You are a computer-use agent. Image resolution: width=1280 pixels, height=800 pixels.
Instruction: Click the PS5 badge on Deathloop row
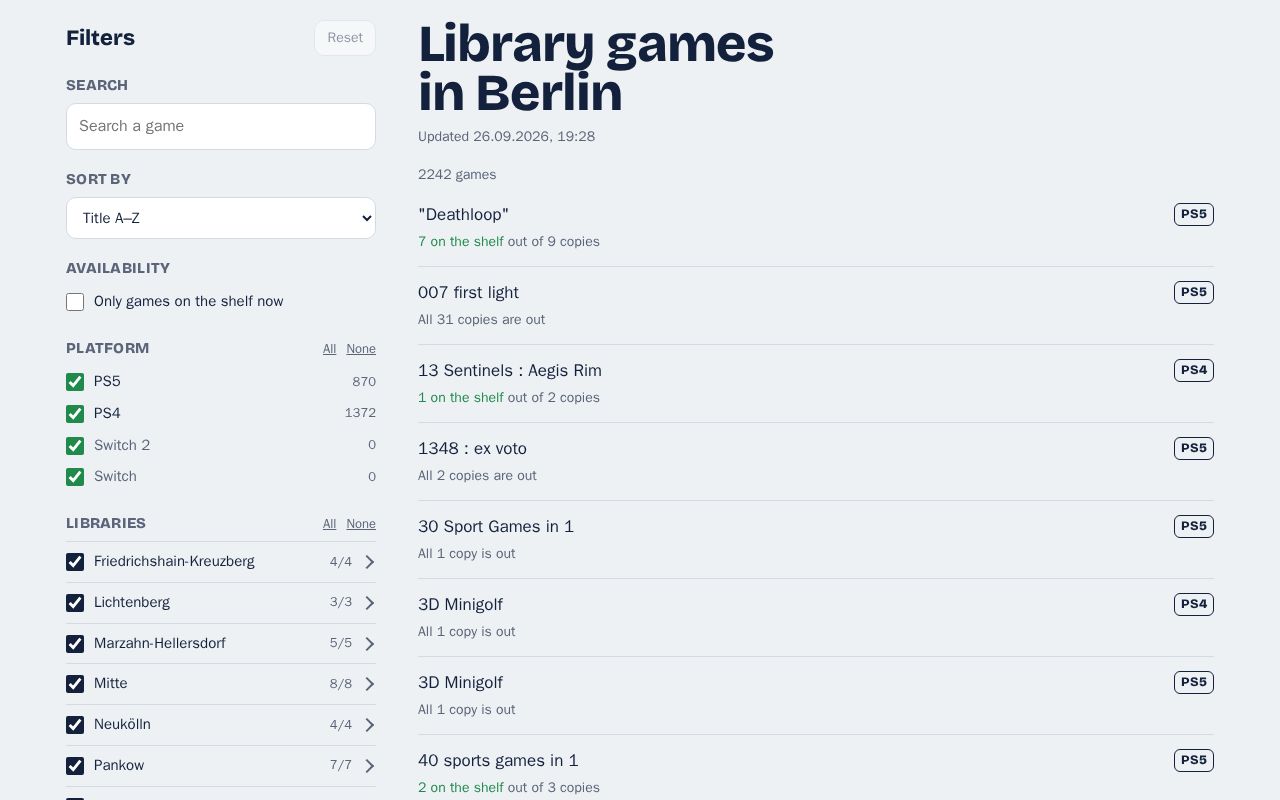tap(1194, 215)
